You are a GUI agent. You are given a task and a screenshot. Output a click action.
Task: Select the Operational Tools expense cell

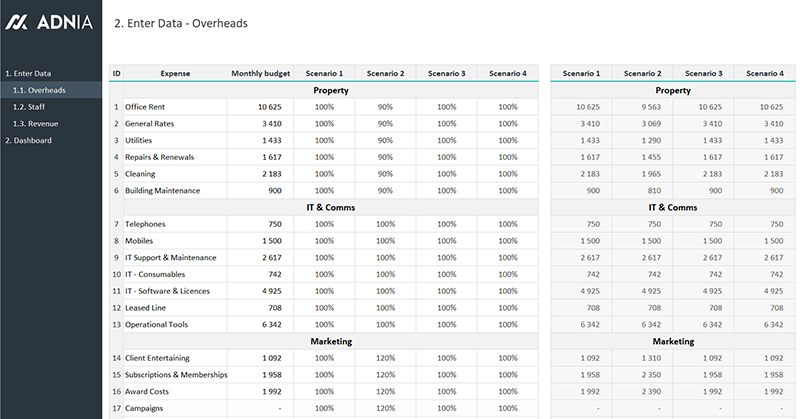coord(175,324)
